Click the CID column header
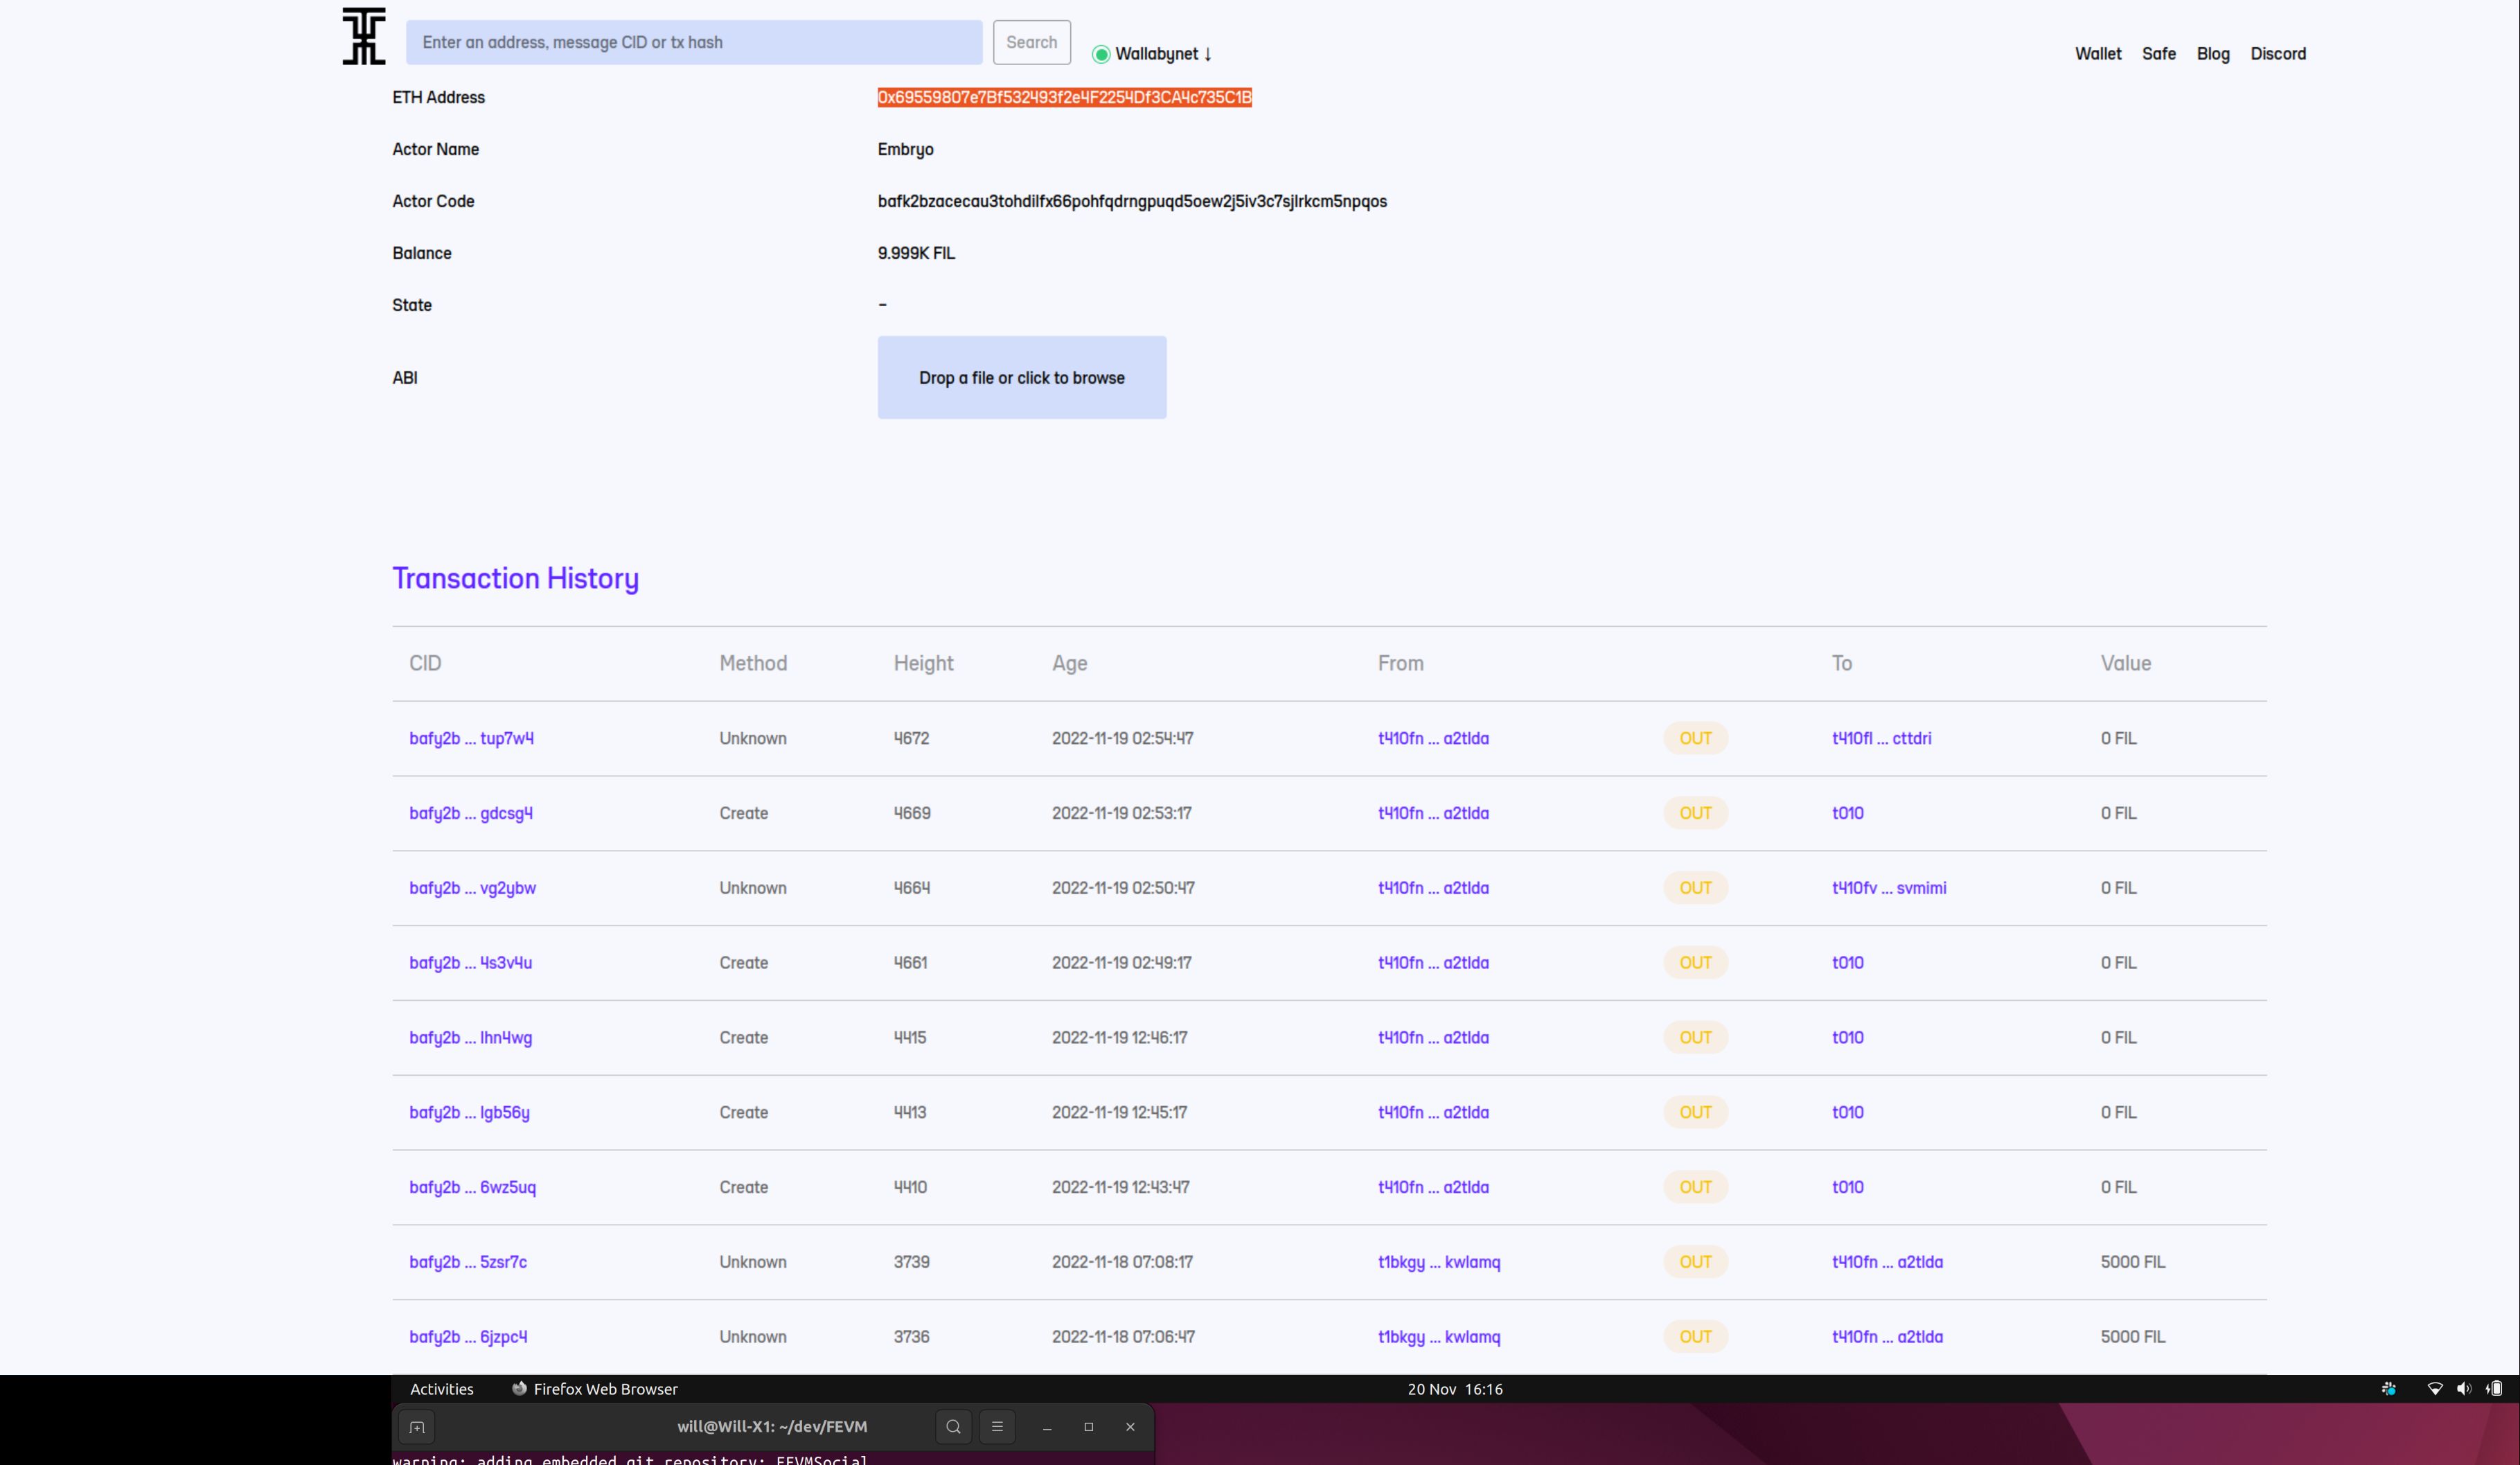2520x1465 pixels. tap(425, 663)
